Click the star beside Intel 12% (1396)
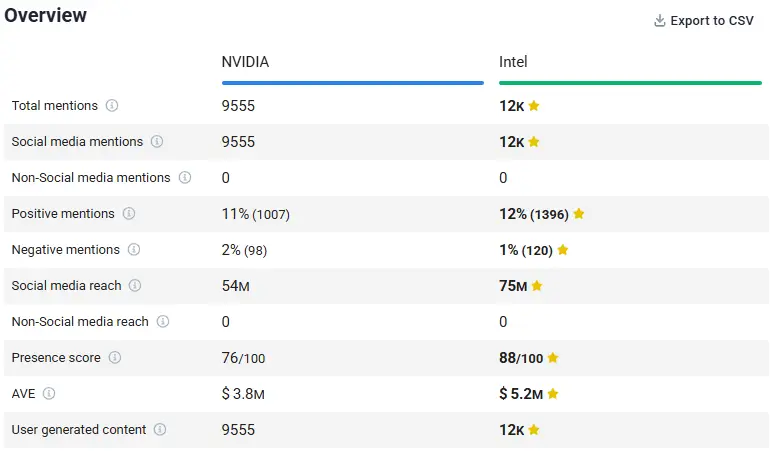Image resolution: width=771 pixels, height=451 pixels. pyautogui.click(x=579, y=213)
